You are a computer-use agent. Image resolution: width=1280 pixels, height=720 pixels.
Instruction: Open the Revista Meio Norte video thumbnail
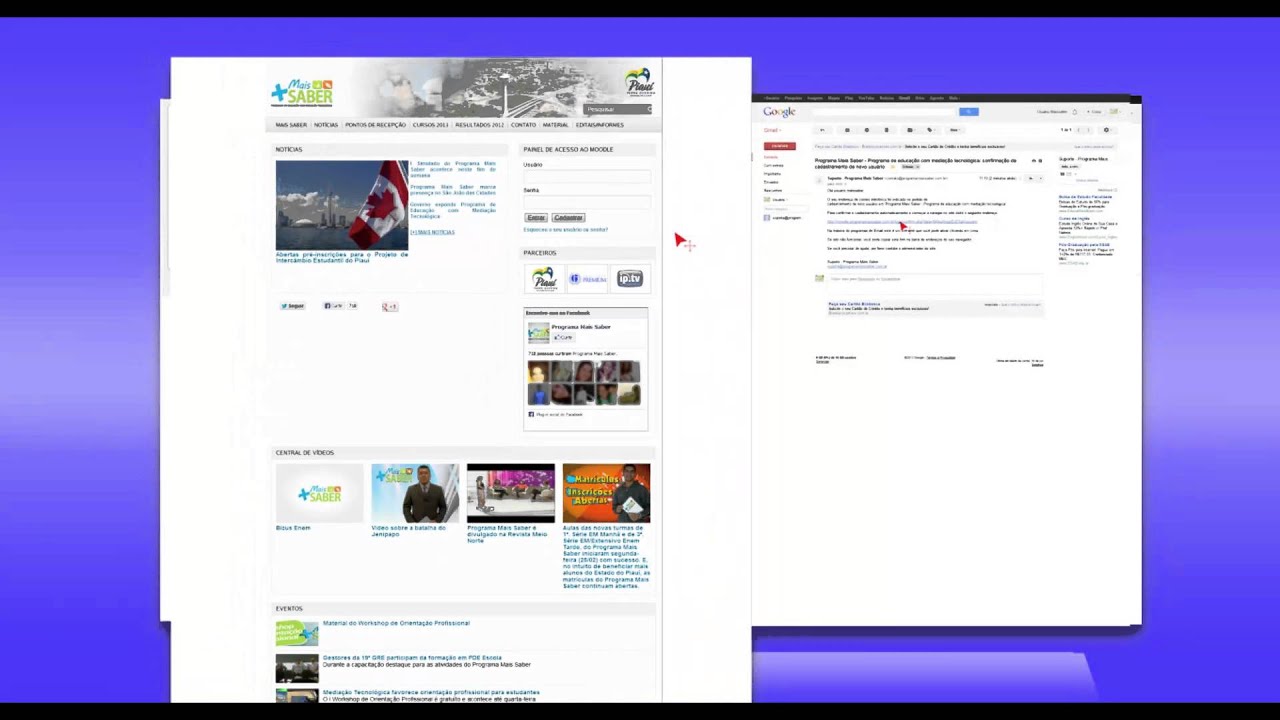[x=510, y=493]
